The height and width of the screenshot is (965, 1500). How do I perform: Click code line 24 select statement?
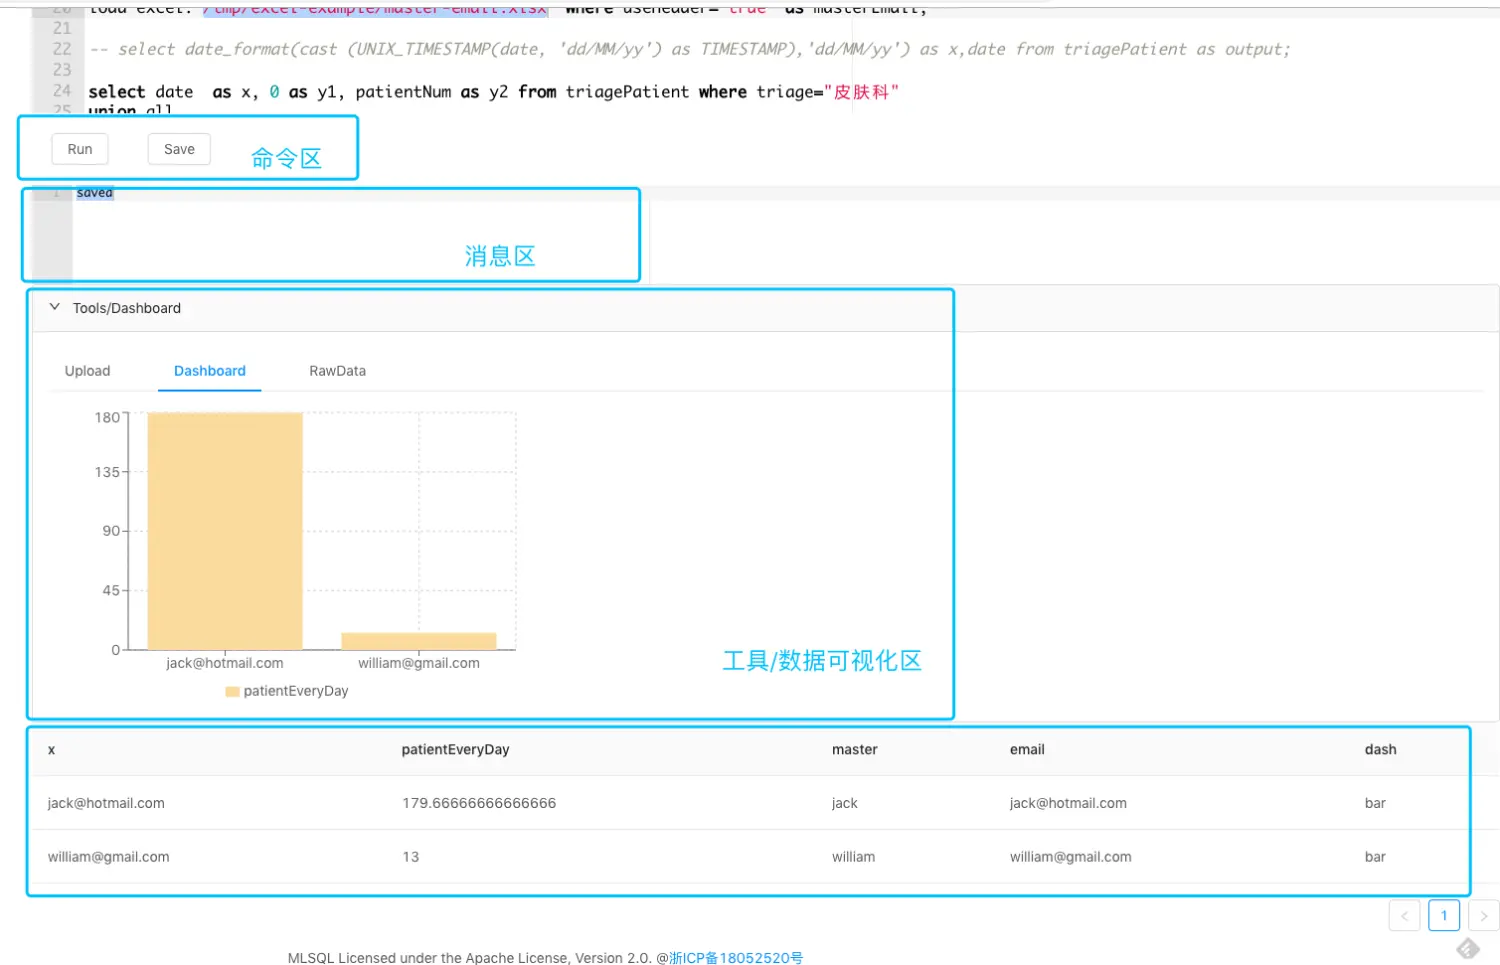tap(493, 92)
